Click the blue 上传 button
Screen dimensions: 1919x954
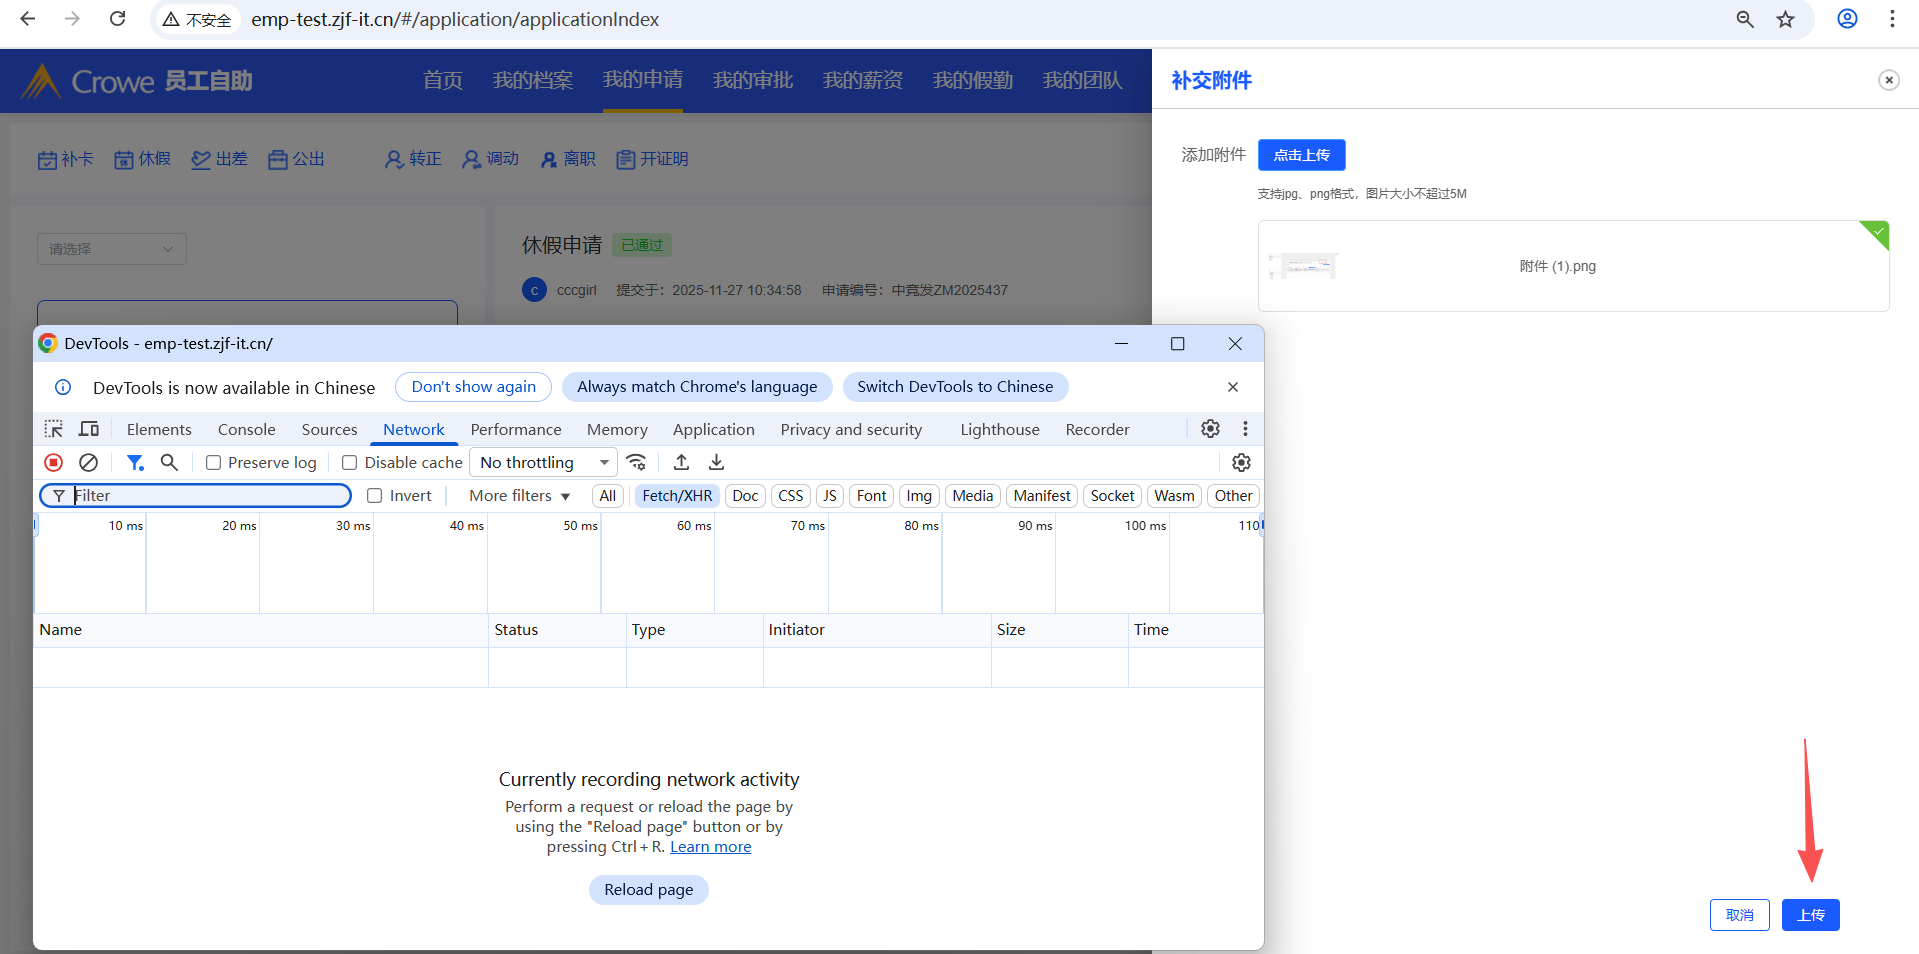click(1810, 915)
